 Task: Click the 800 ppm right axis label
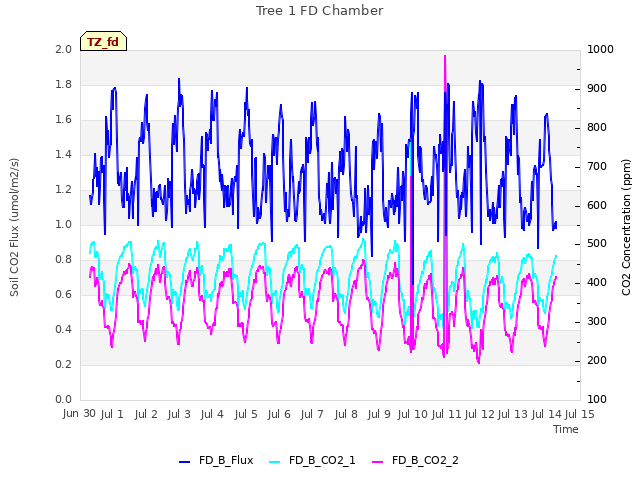[x=597, y=127]
